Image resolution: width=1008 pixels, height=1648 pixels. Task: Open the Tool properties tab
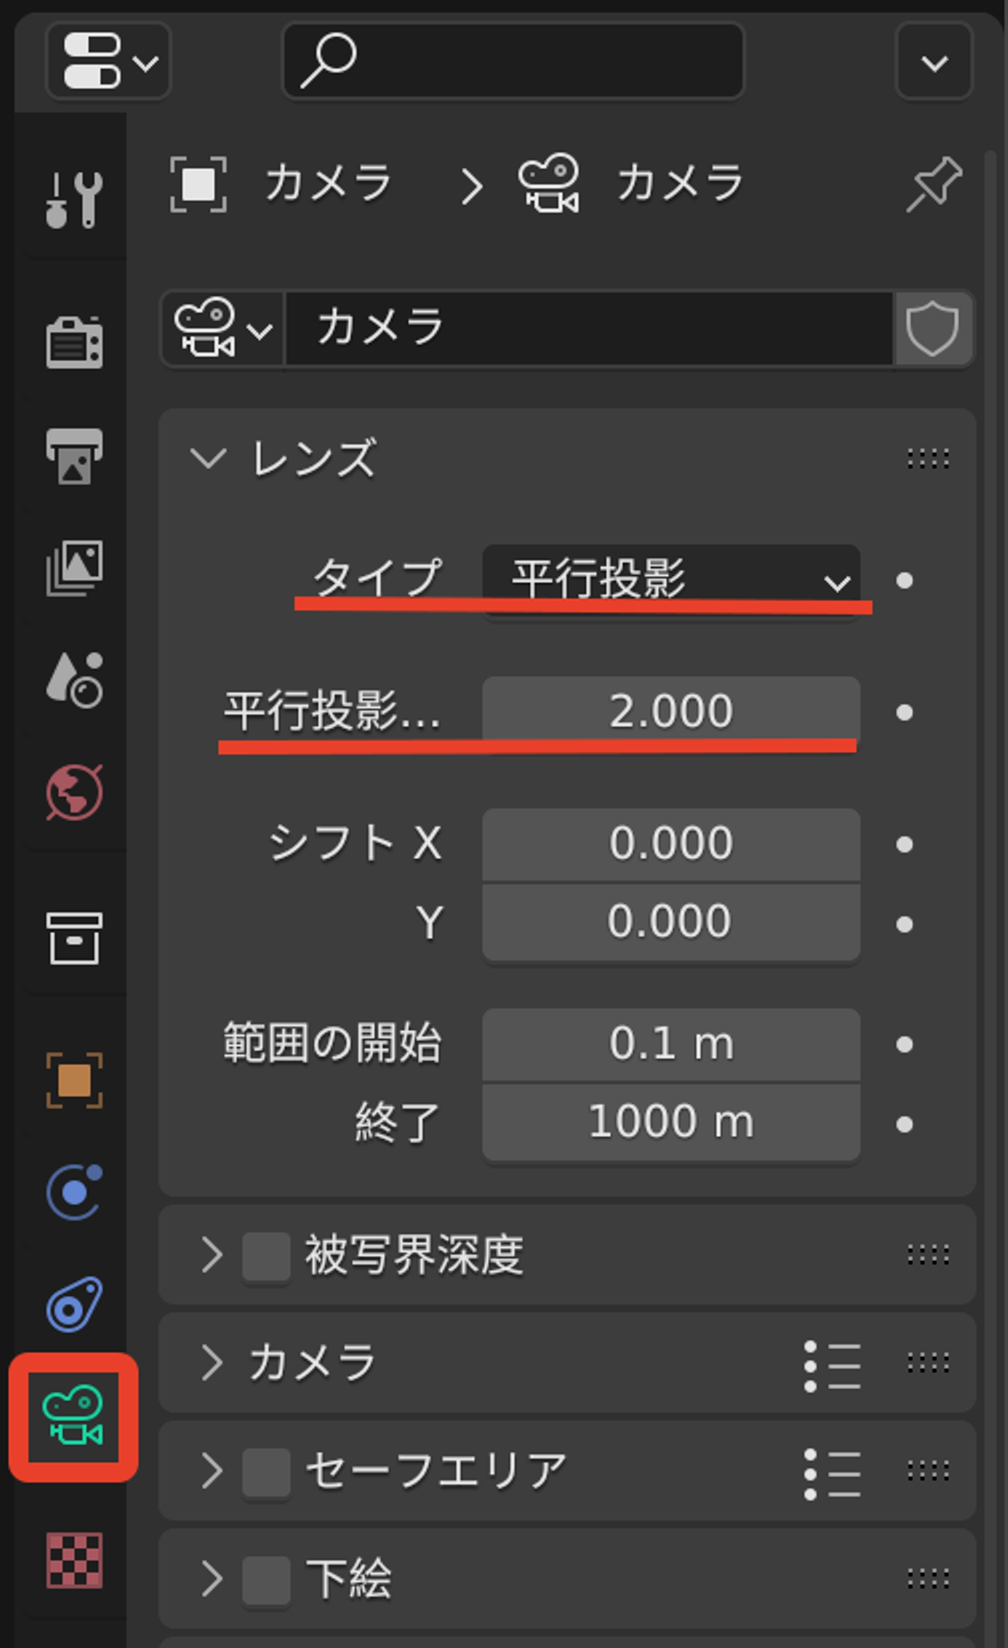point(74,199)
